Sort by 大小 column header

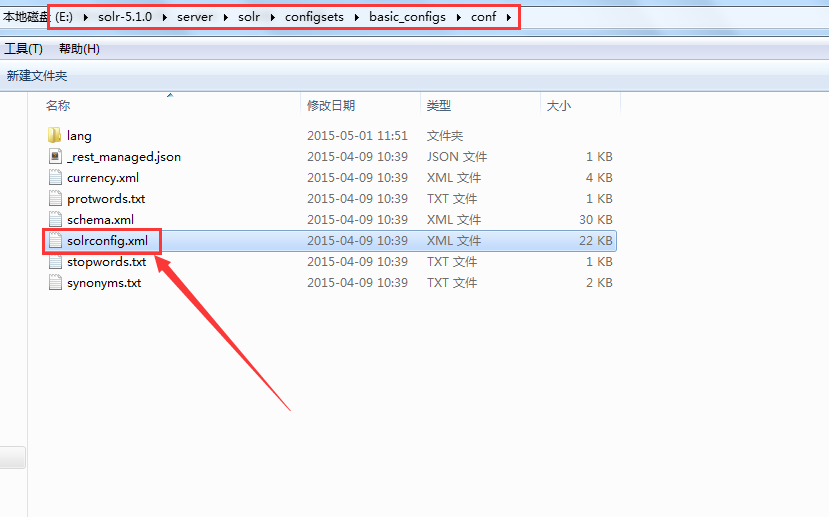[559, 106]
